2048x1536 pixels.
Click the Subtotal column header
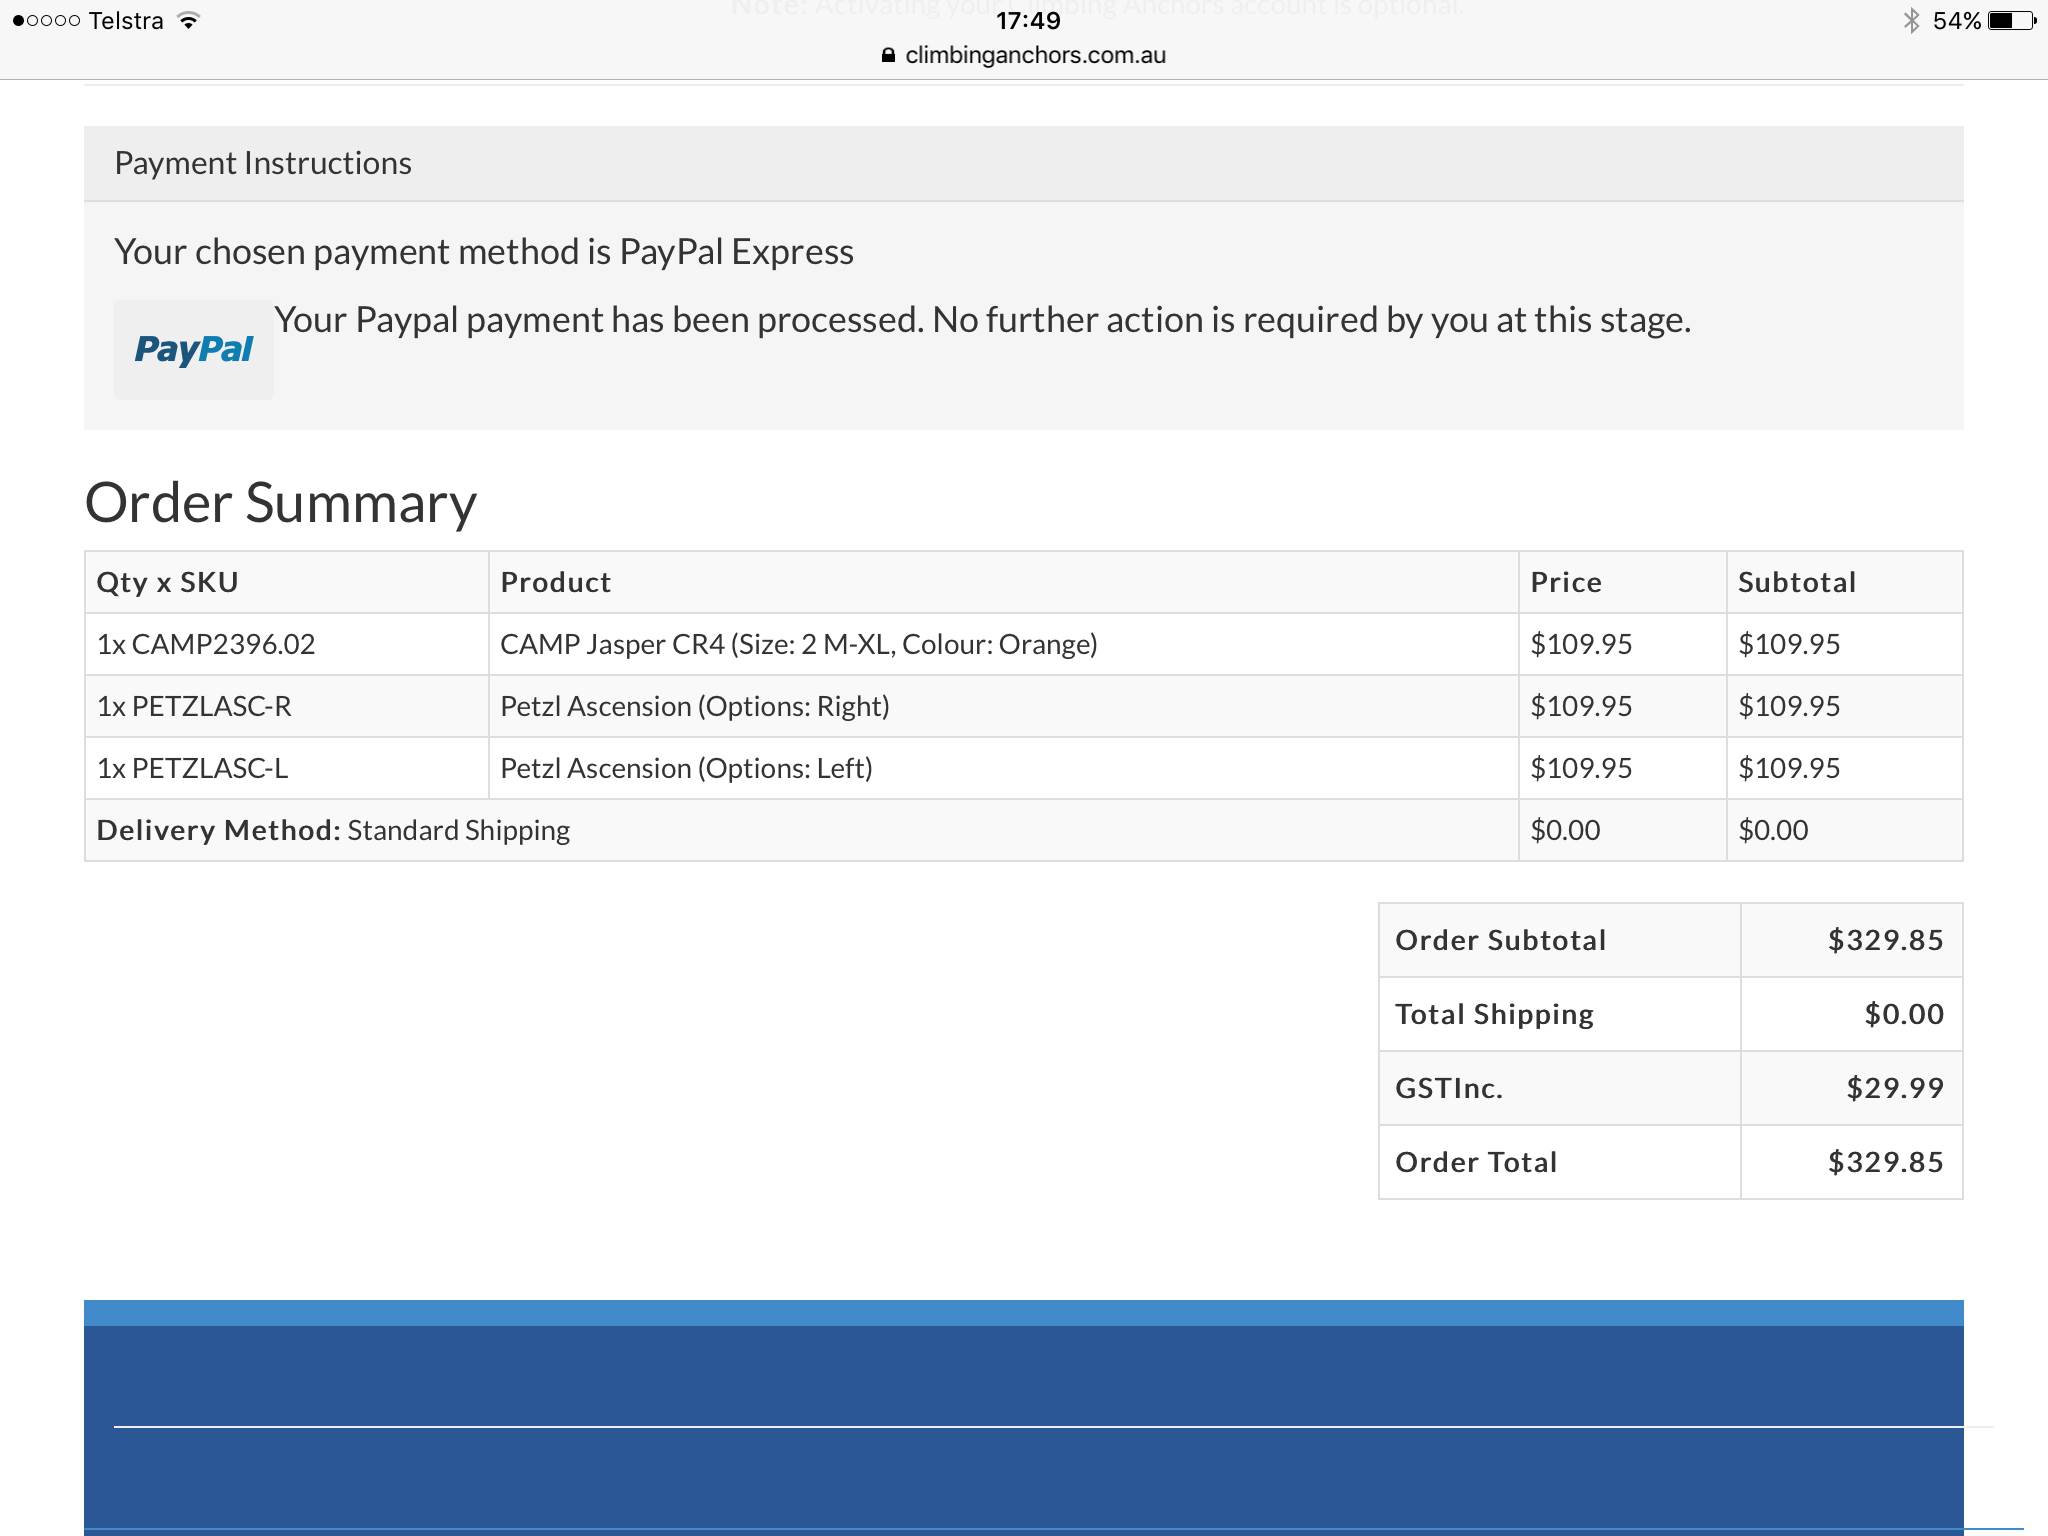point(1796,582)
